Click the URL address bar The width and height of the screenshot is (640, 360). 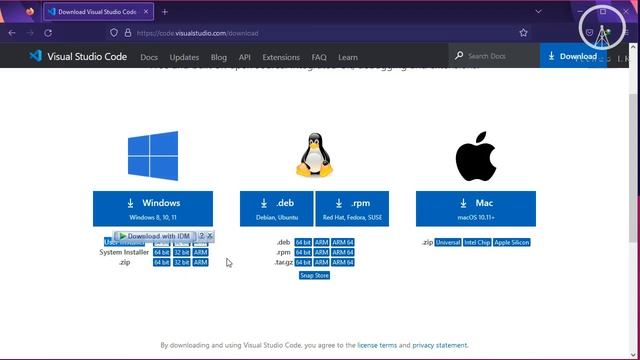coord(318,33)
